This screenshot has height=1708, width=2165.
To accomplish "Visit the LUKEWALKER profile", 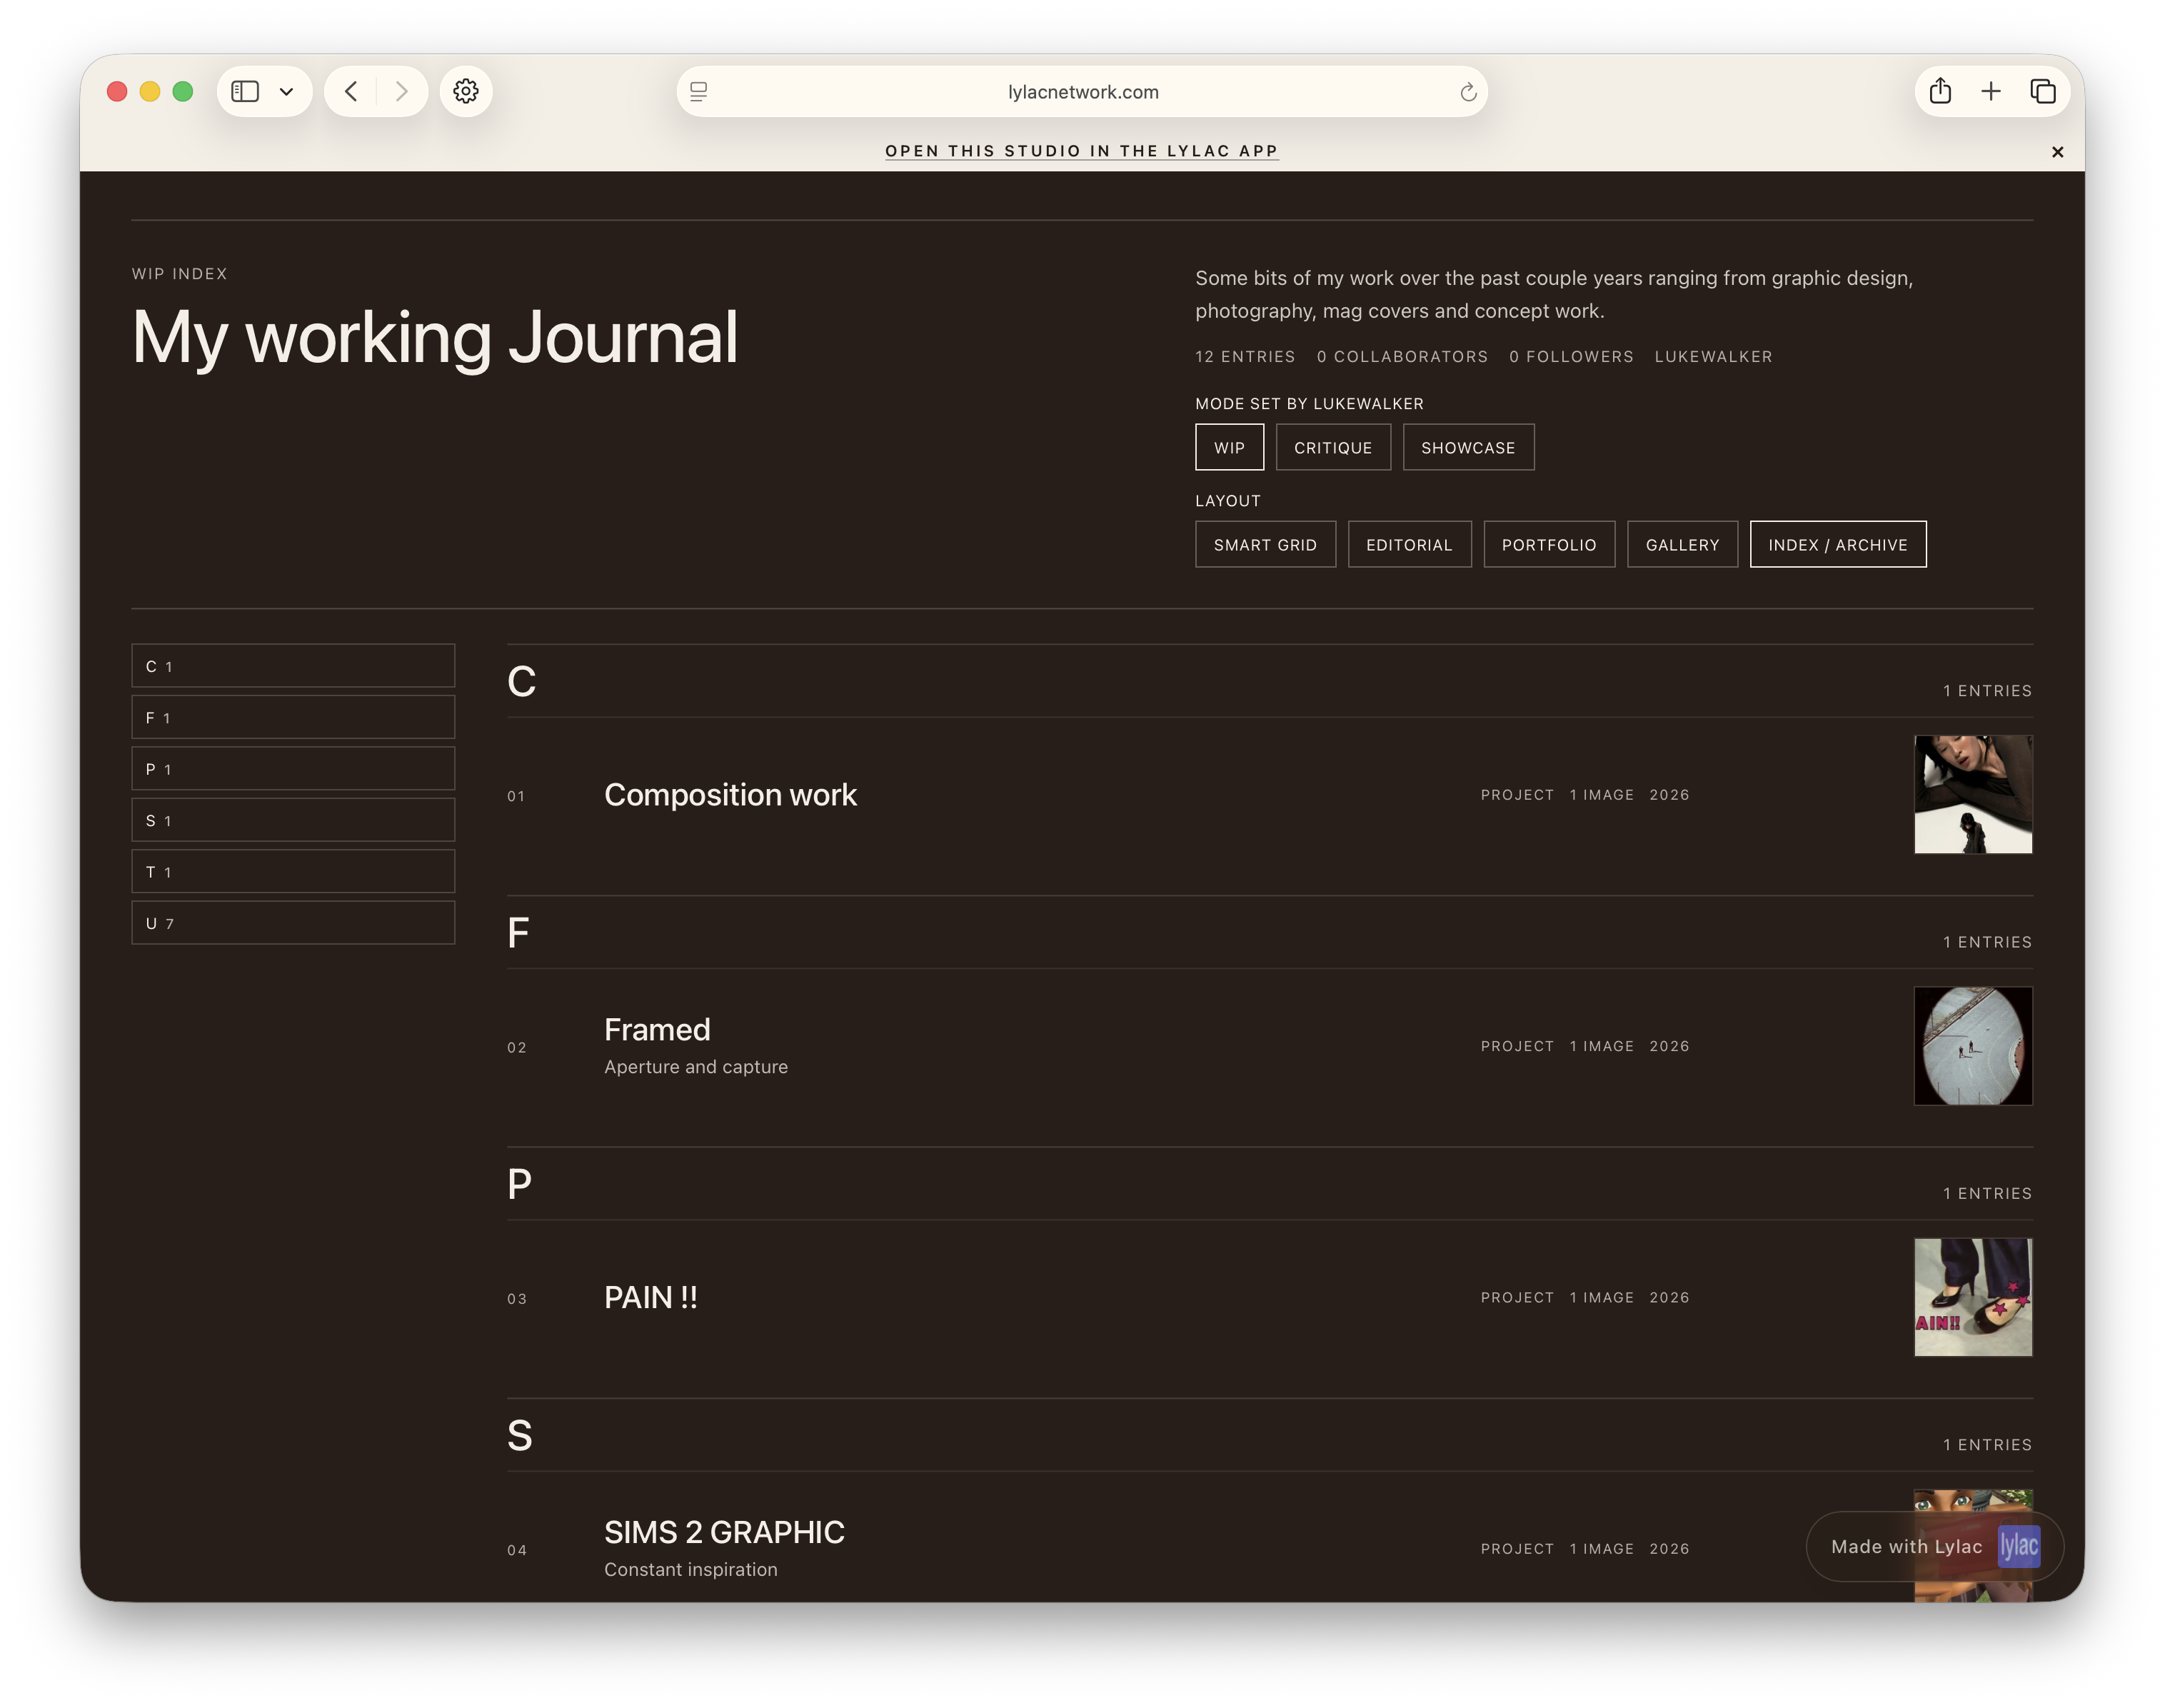I will (x=1713, y=356).
